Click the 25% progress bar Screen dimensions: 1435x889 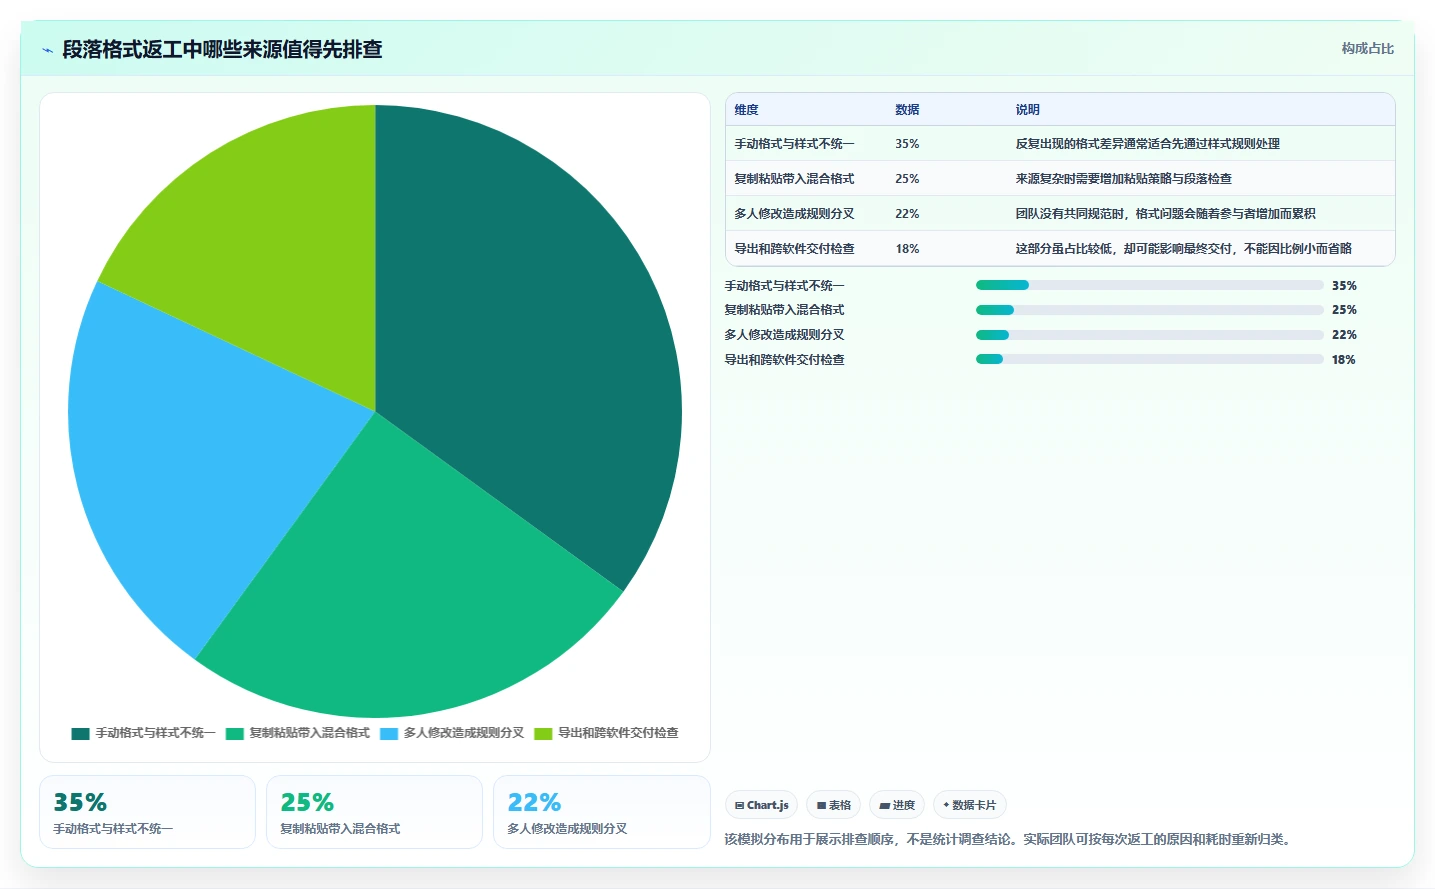[x=1150, y=310]
